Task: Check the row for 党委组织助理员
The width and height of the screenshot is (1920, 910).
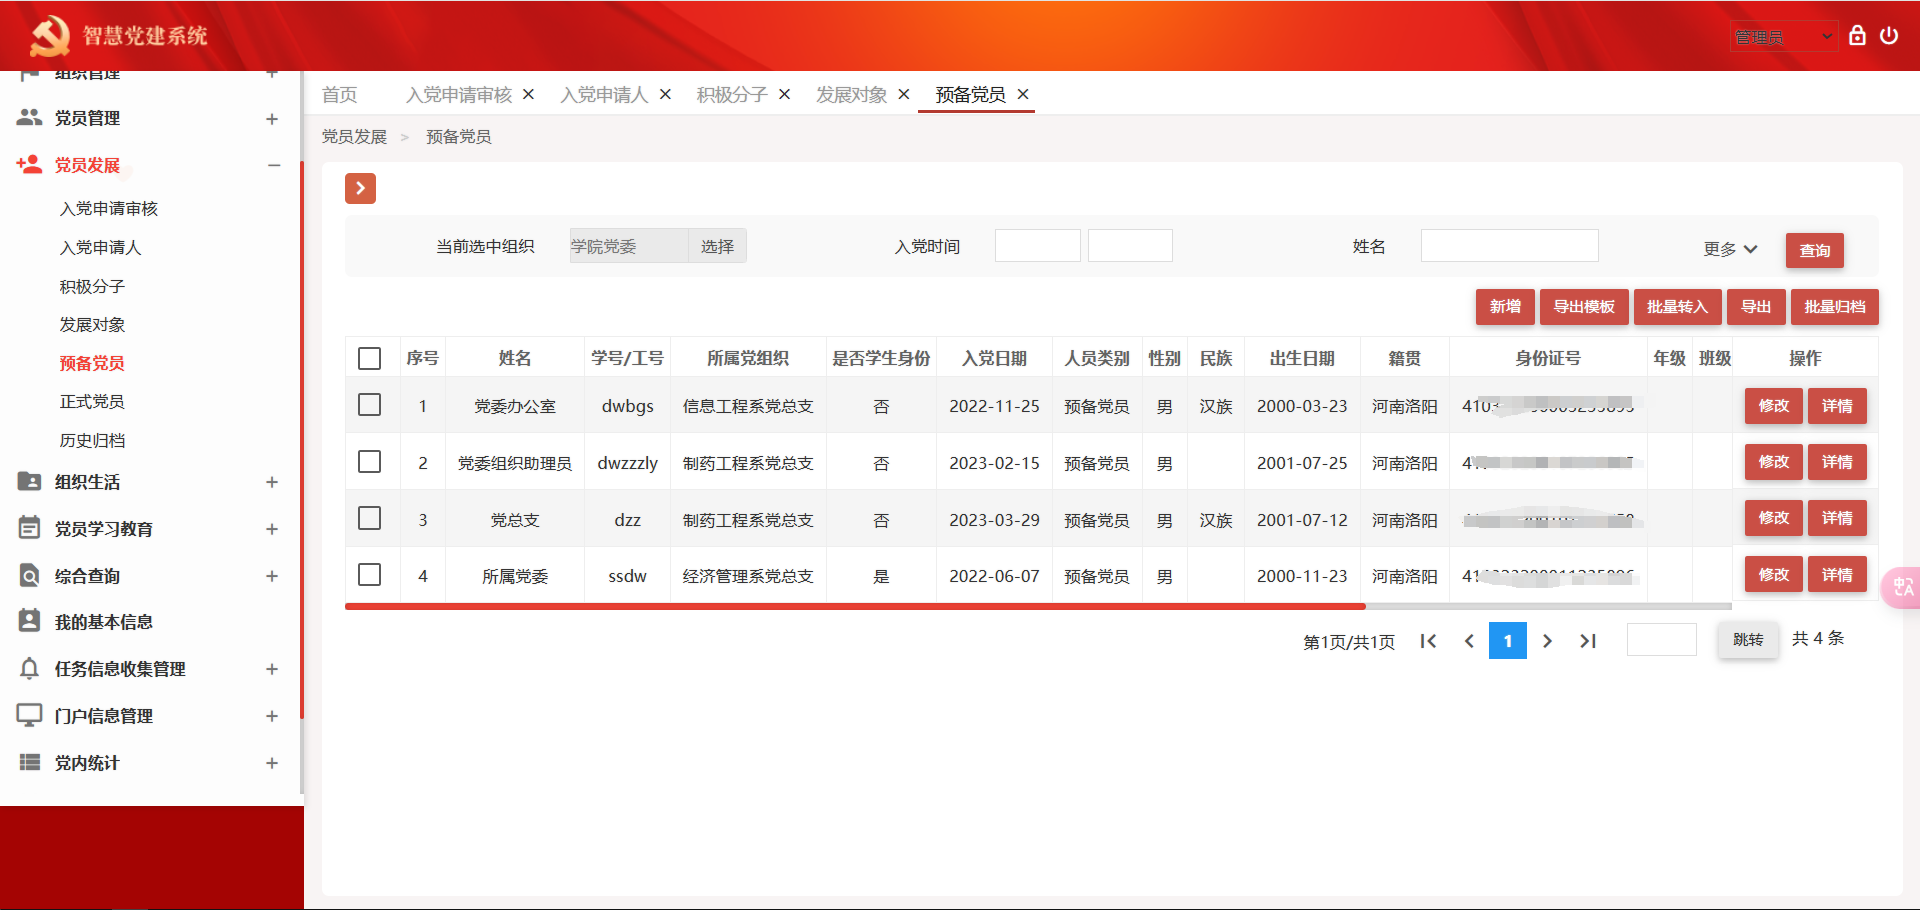Action: [369, 461]
